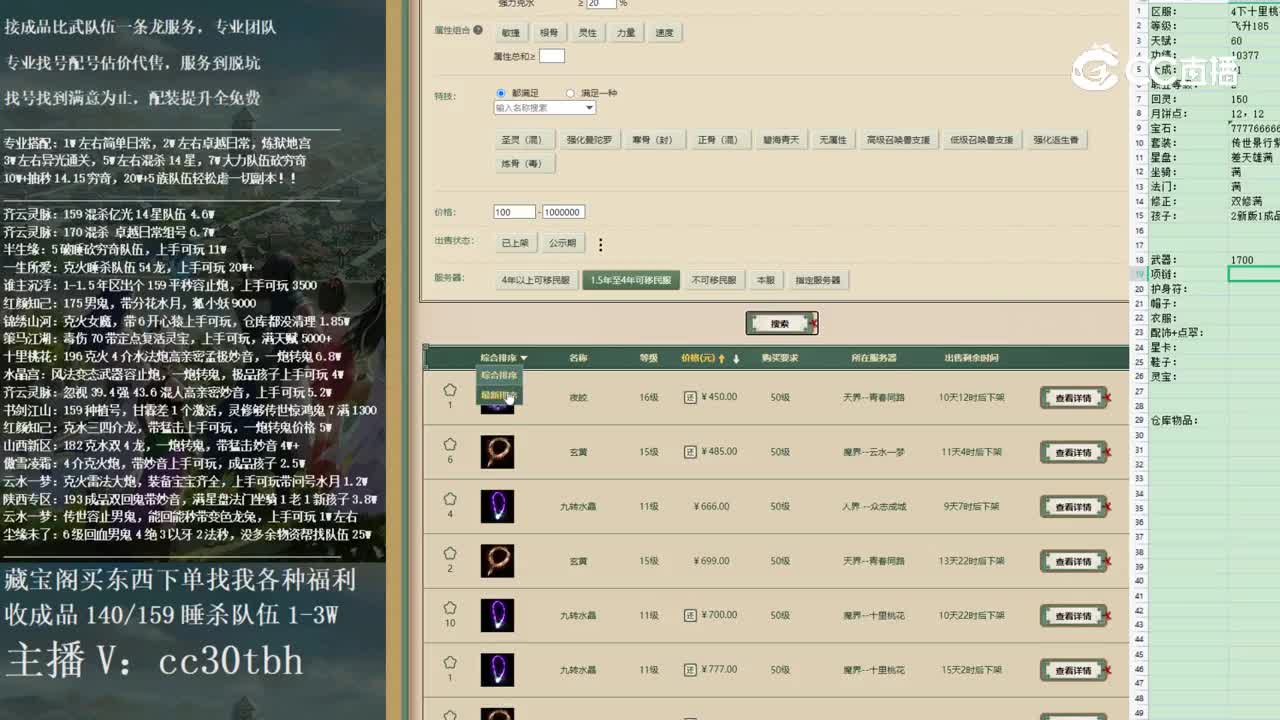Click the ascending sort arrow on 价格(元)
The width and height of the screenshot is (1280, 720).
coord(722,358)
